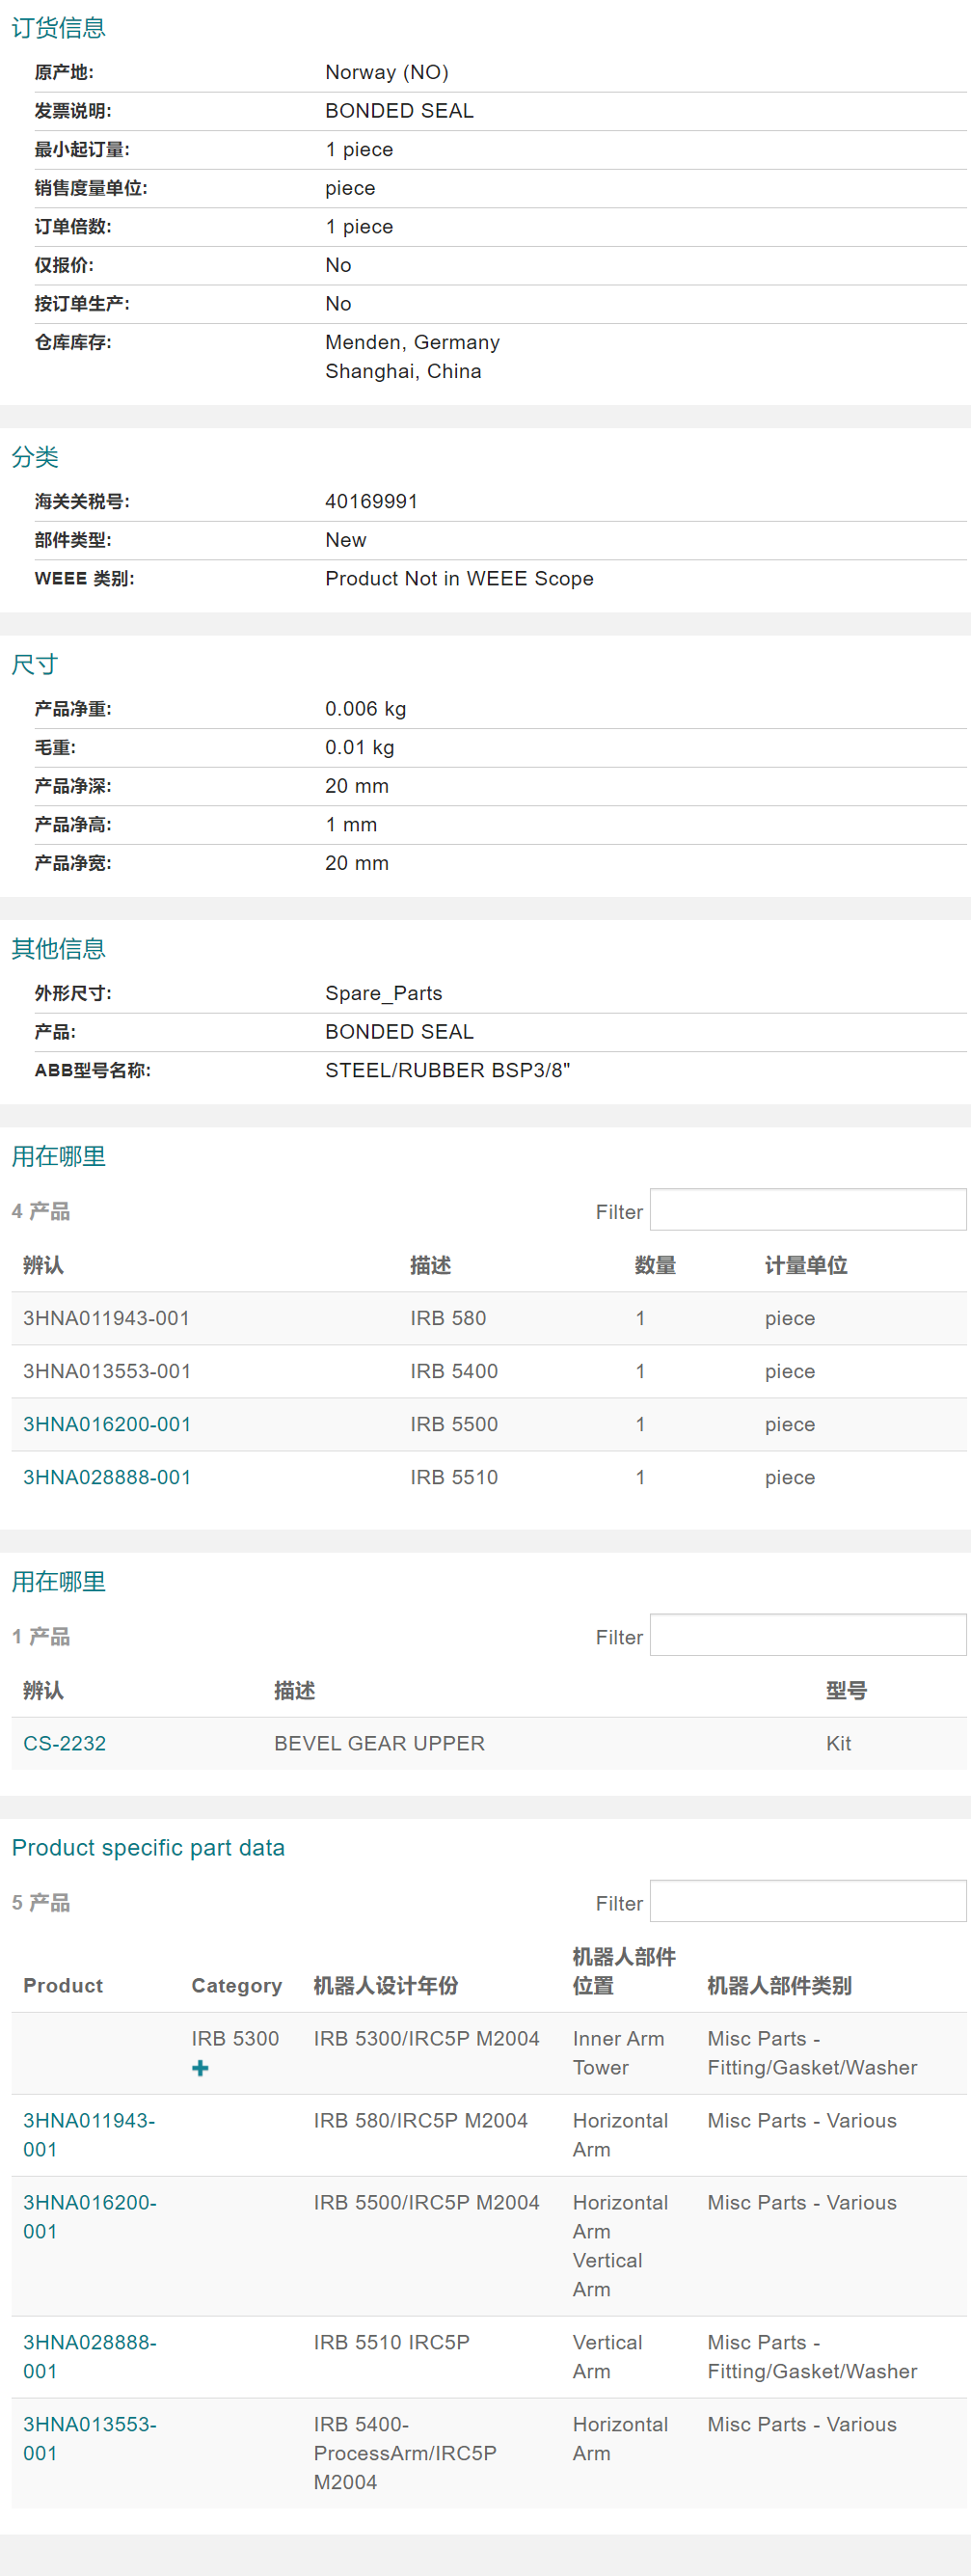971x2576 pixels.
Task: Click the Menden, Germany warehouse entry
Action: 412,342
